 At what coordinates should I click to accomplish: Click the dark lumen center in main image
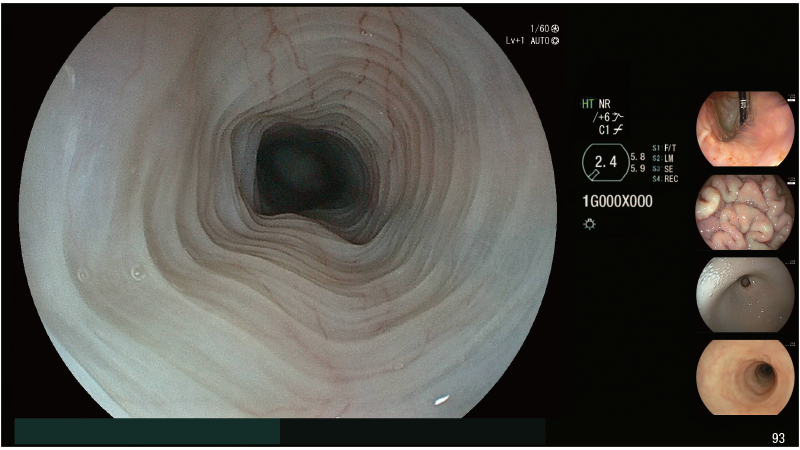coord(300,165)
